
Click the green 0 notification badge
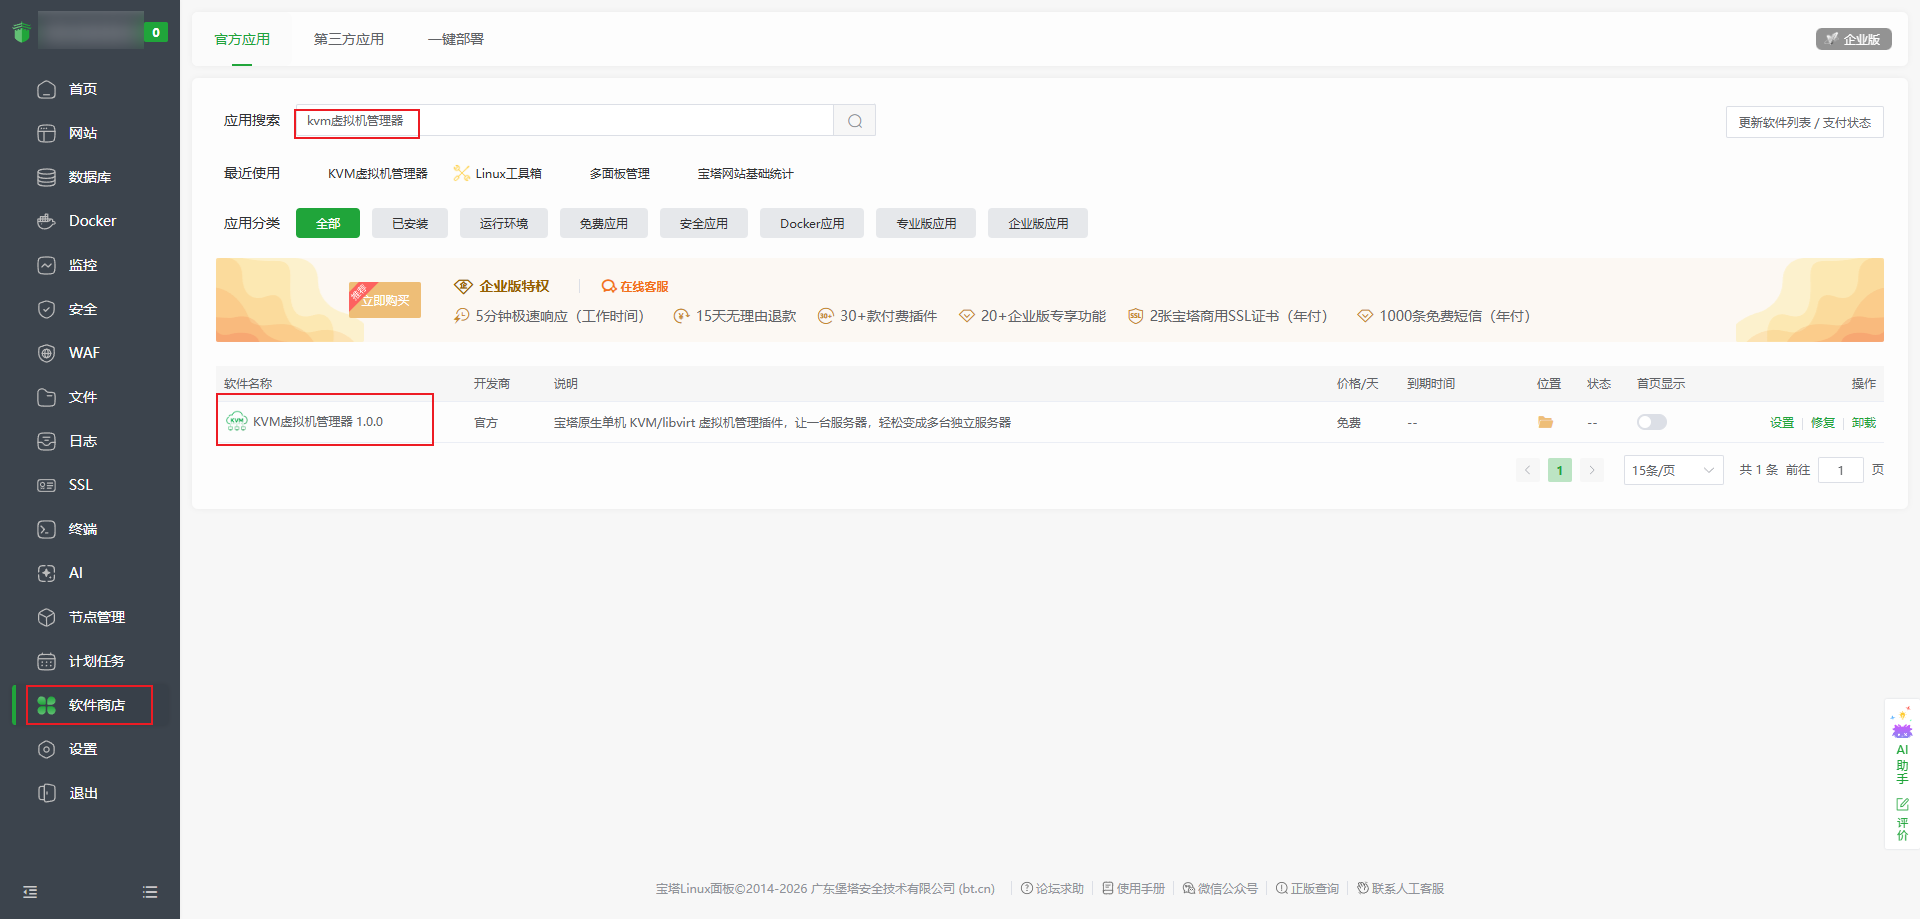pos(155,32)
